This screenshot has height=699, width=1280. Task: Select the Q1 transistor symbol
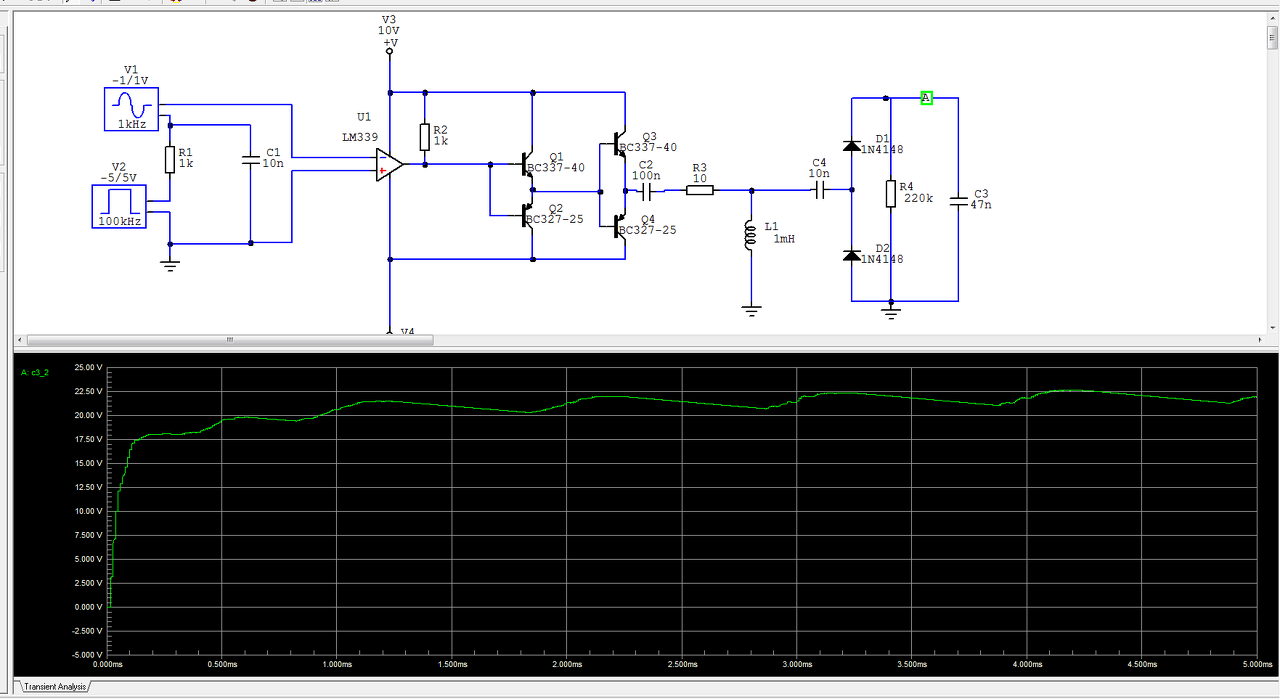[527, 163]
